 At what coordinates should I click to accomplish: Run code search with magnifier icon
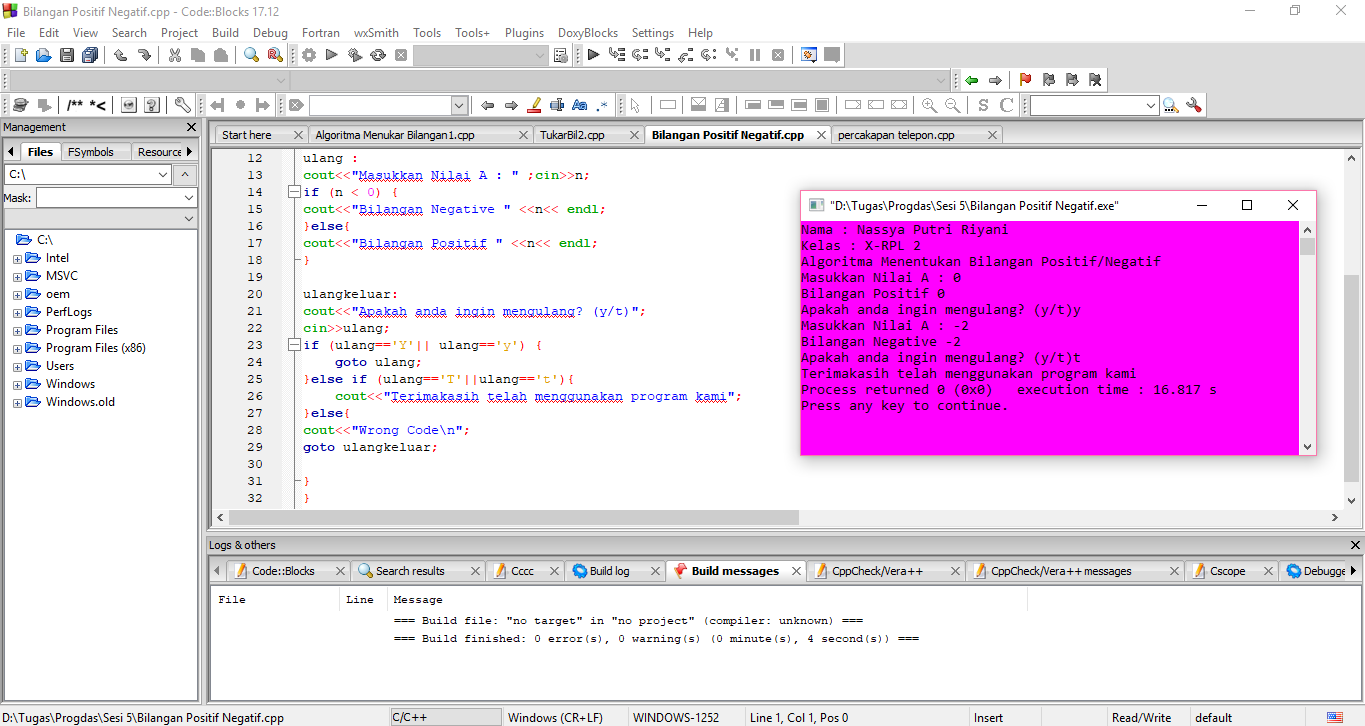click(1170, 105)
